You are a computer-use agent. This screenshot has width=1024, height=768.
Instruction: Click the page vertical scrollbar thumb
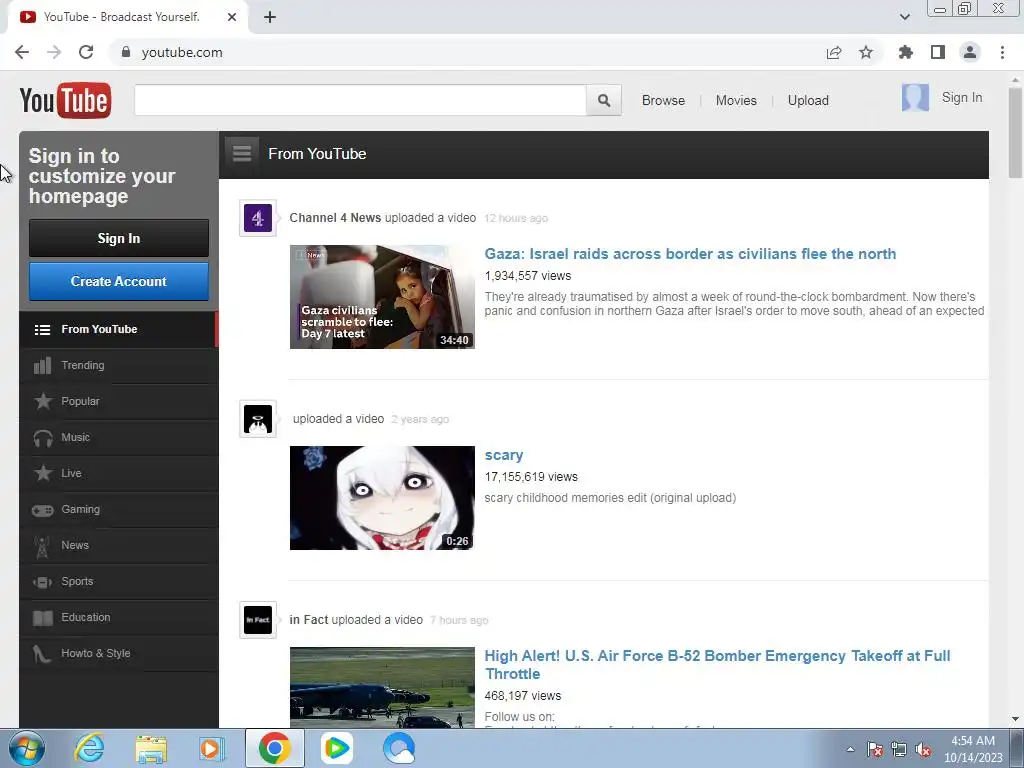(1015, 133)
